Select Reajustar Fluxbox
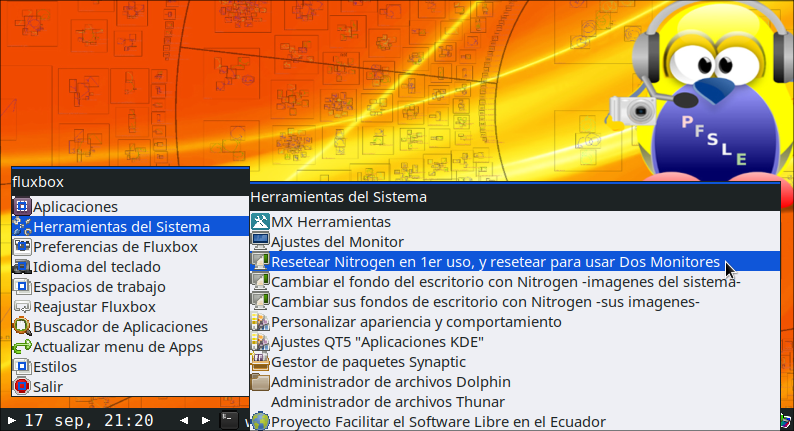794x431 pixels. [x=131, y=307]
